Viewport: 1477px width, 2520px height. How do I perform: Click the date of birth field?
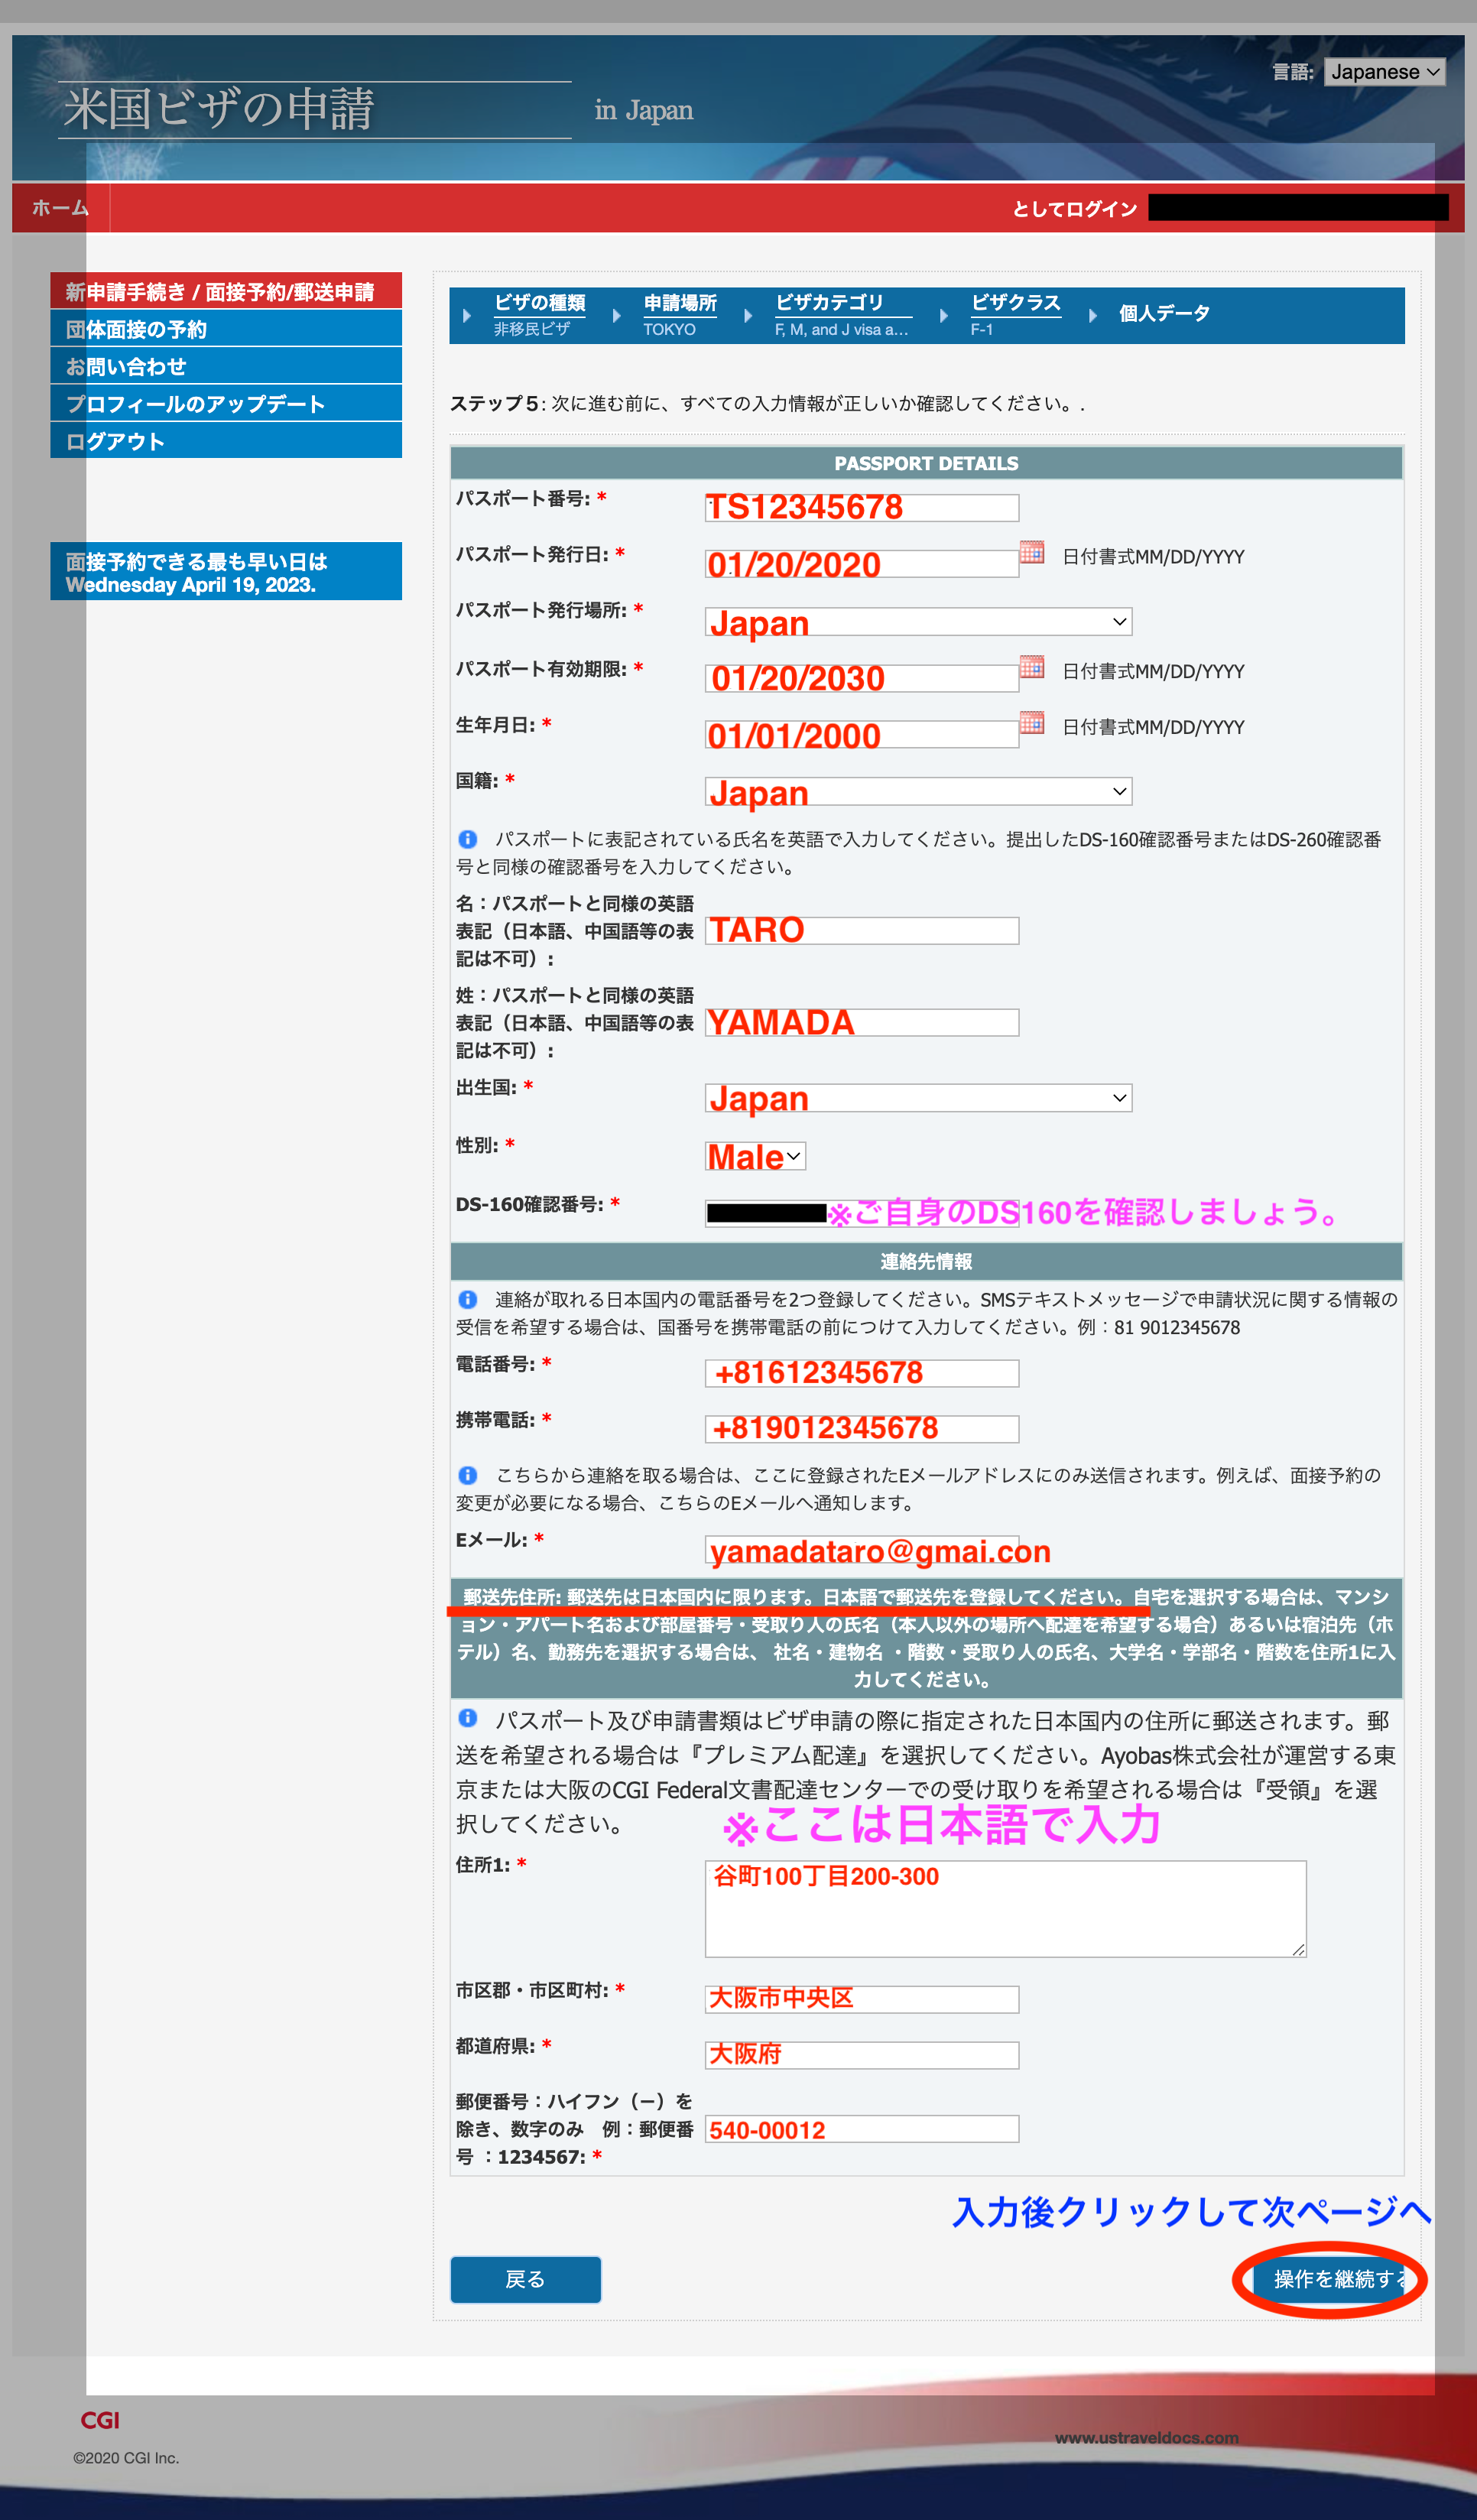(x=862, y=734)
